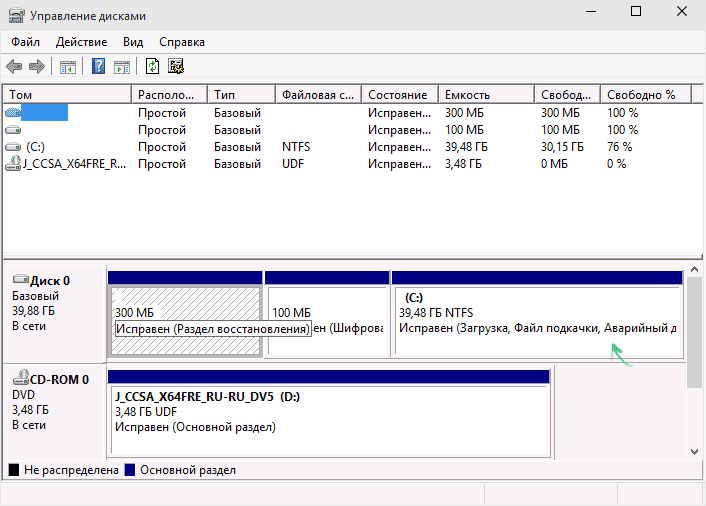Click the 0 % free percentage cell
Screen dimensions: 706x506
pos(616,164)
